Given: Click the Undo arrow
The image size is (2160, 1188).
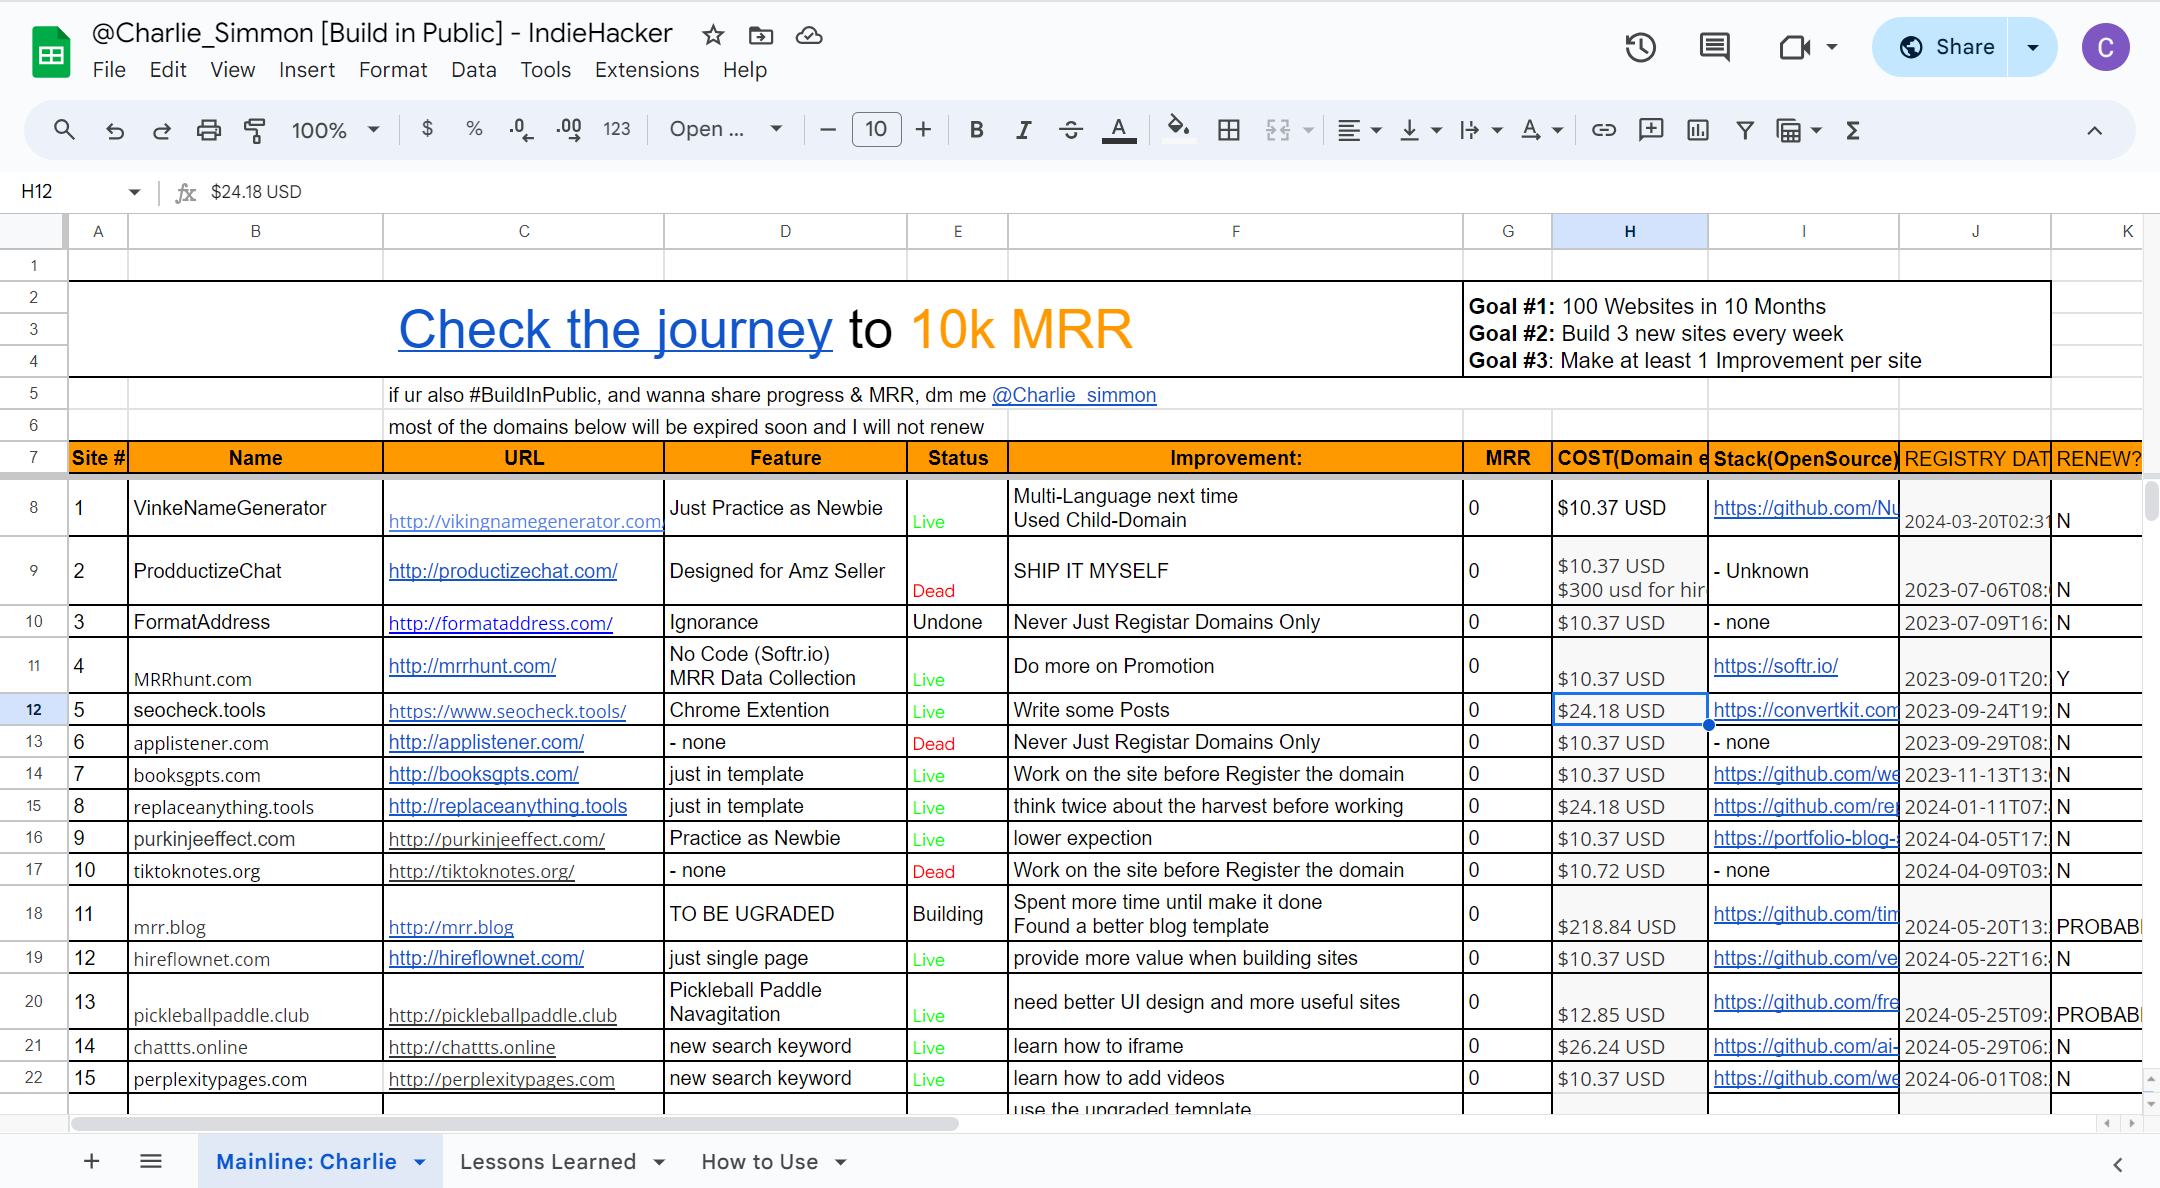Looking at the screenshot, I should [x=115, y=130].
